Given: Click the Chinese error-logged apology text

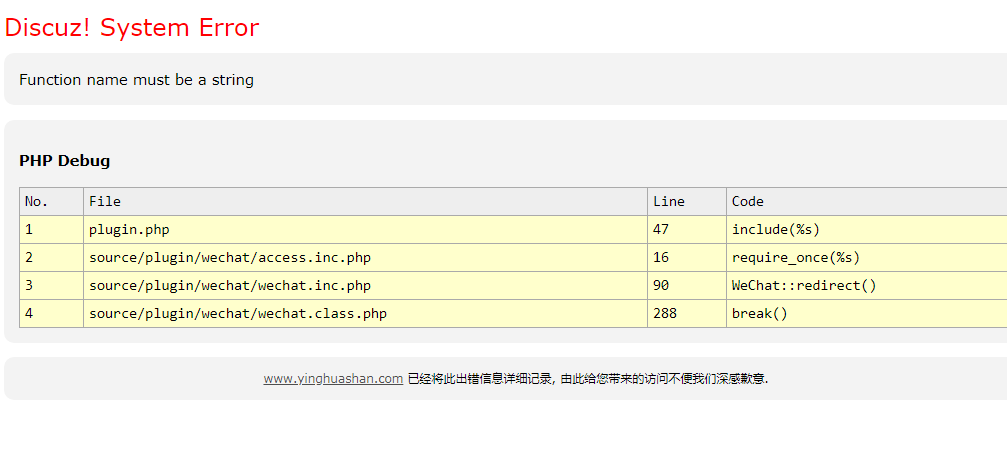Looking at the screenshot, I should pyautogui.click(x=588, y=379).
